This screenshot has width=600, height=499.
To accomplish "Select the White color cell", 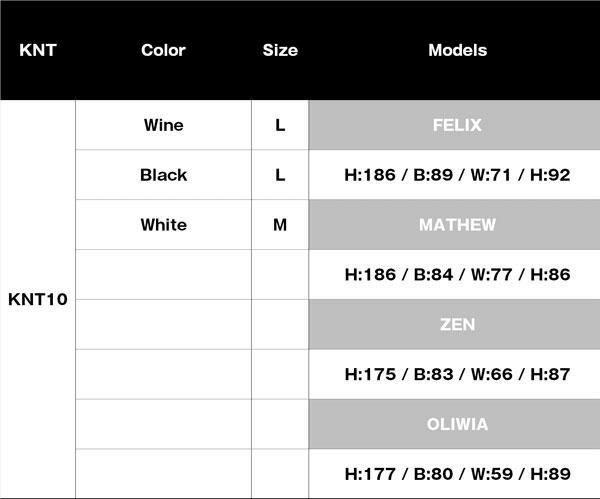I will (163, 225).
